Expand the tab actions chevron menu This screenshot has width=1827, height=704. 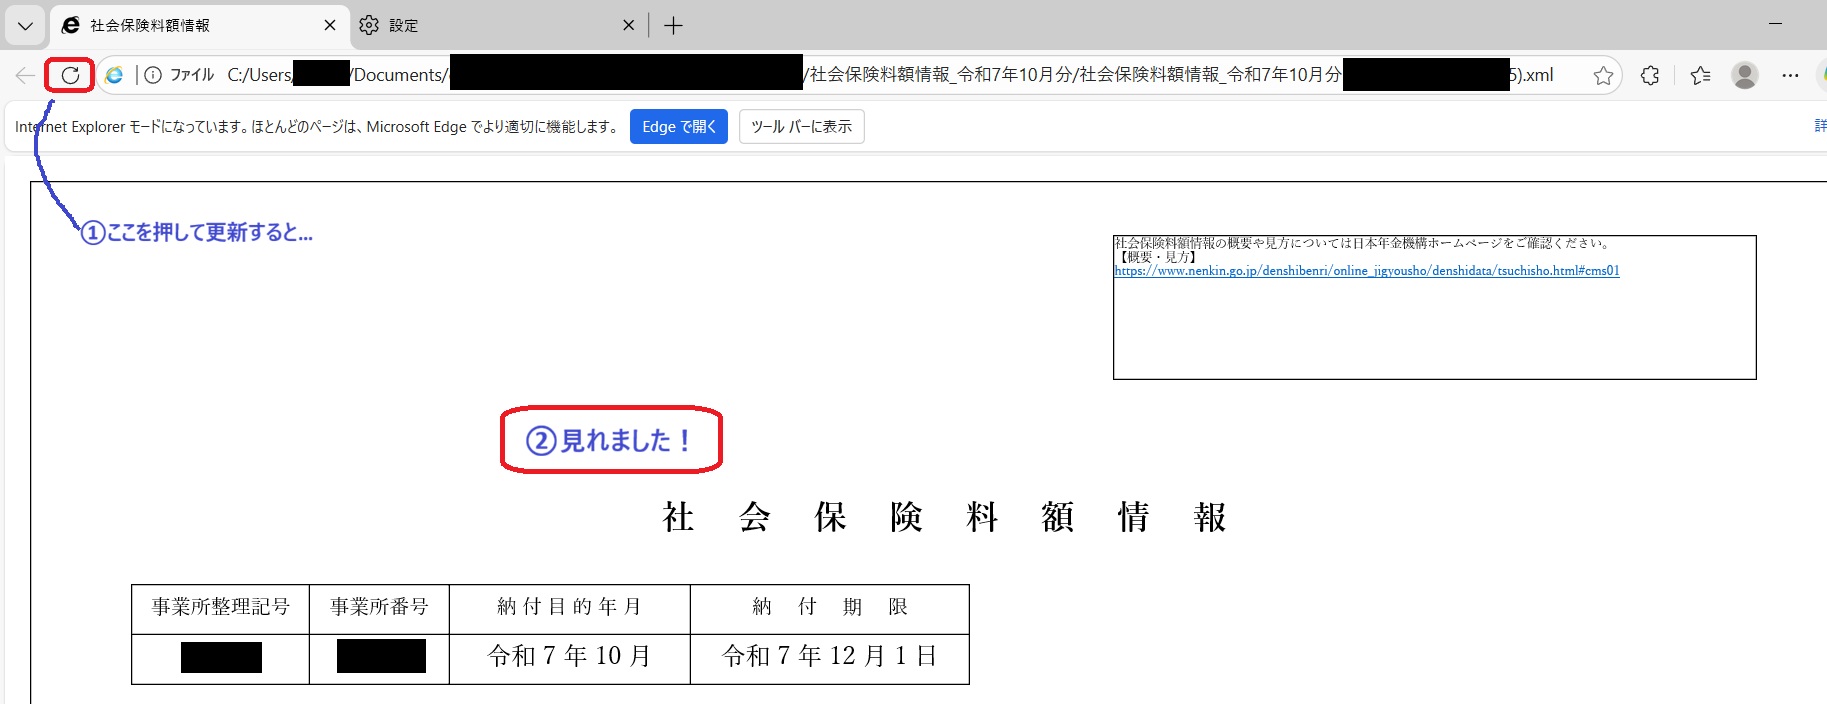[25, 26]
